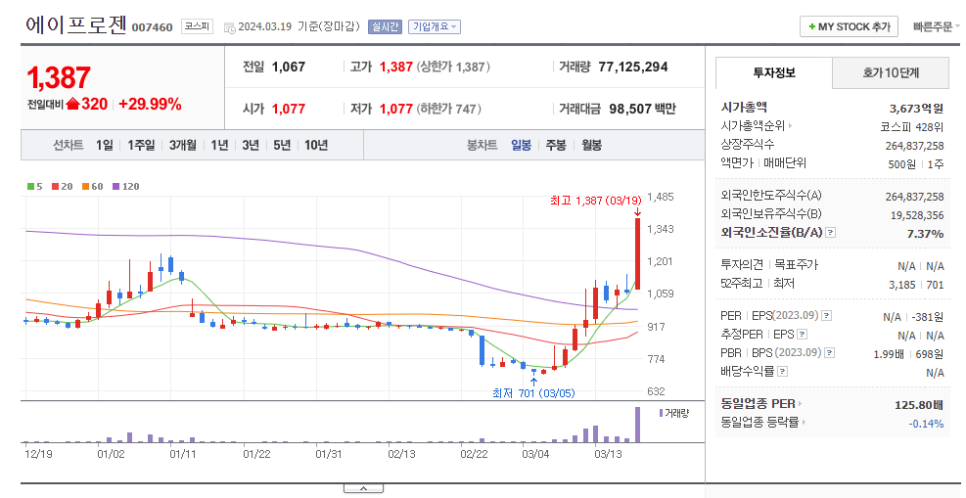Click current price 1,387
Screen dimensions: 966x498
click(x=59, y=78)
